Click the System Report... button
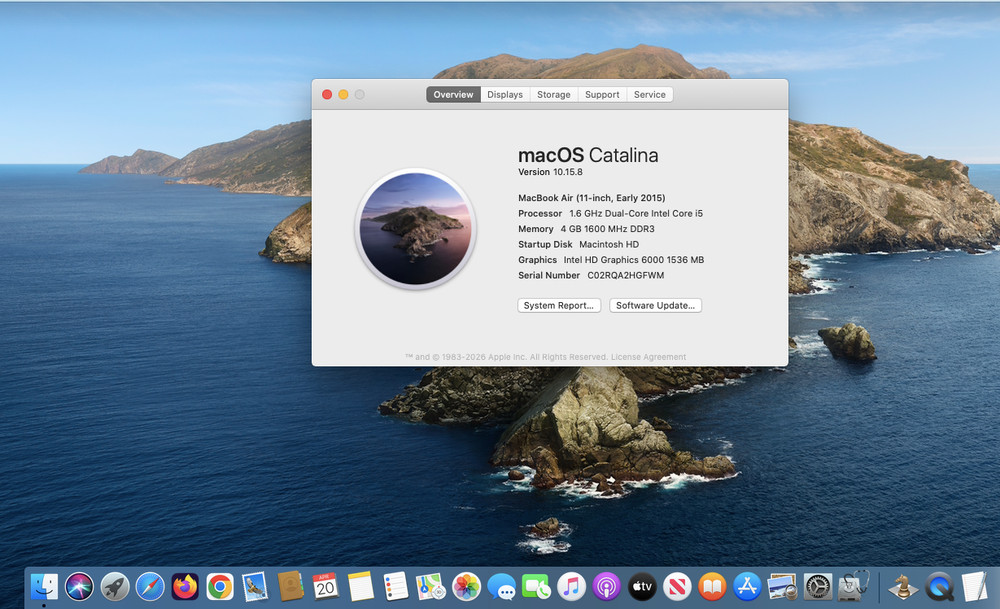The height and width of the screenshot is (609, 1000). tap(559, 305)
